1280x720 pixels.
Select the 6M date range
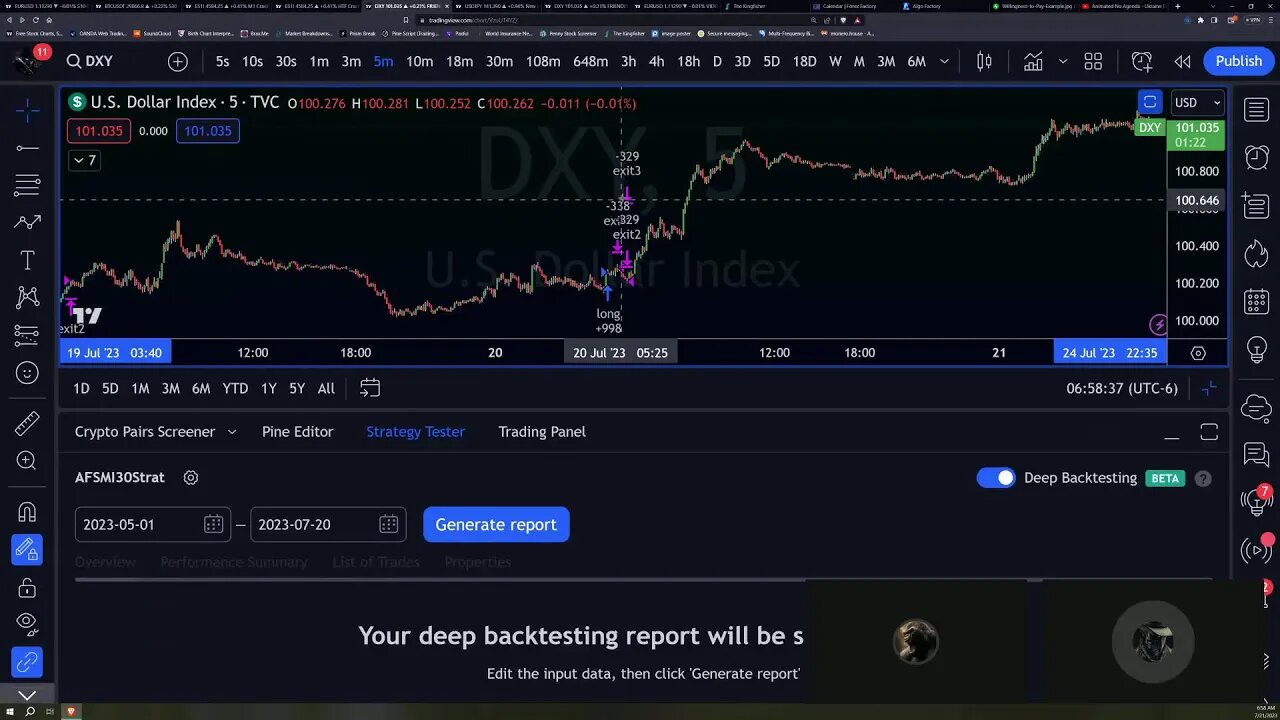(201, 388)
